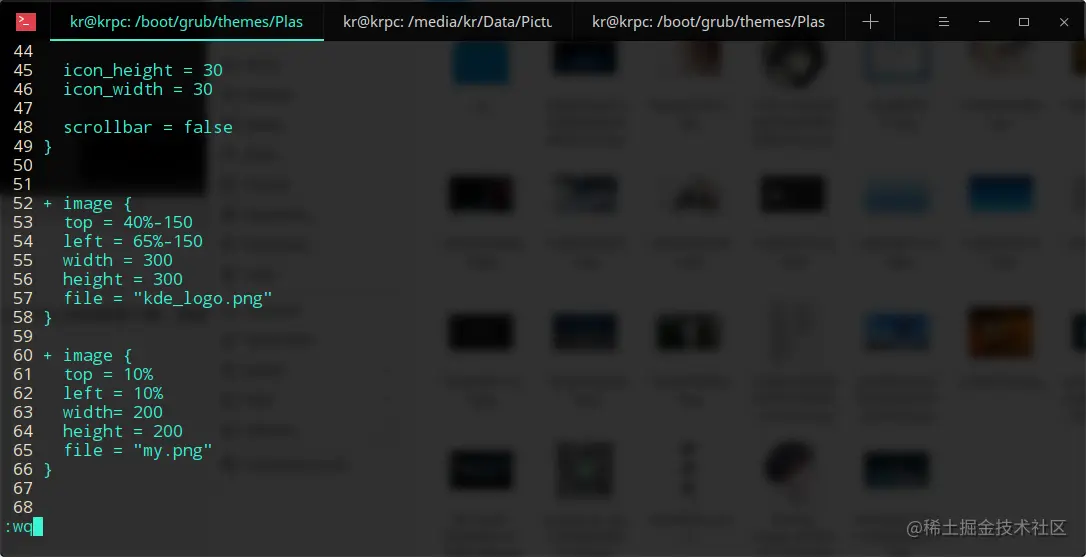Click the 'top = 10%' line
The height and width of the screenshot is (557, 1086).
pos(108,375)
